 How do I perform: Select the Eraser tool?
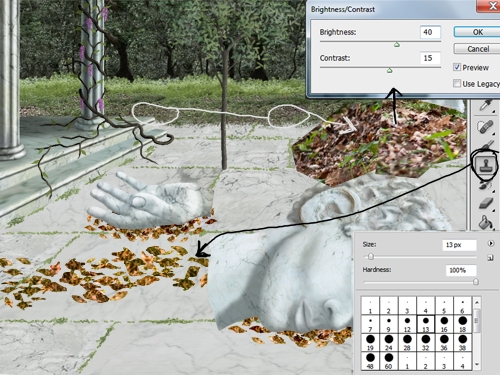pos(486,203)
